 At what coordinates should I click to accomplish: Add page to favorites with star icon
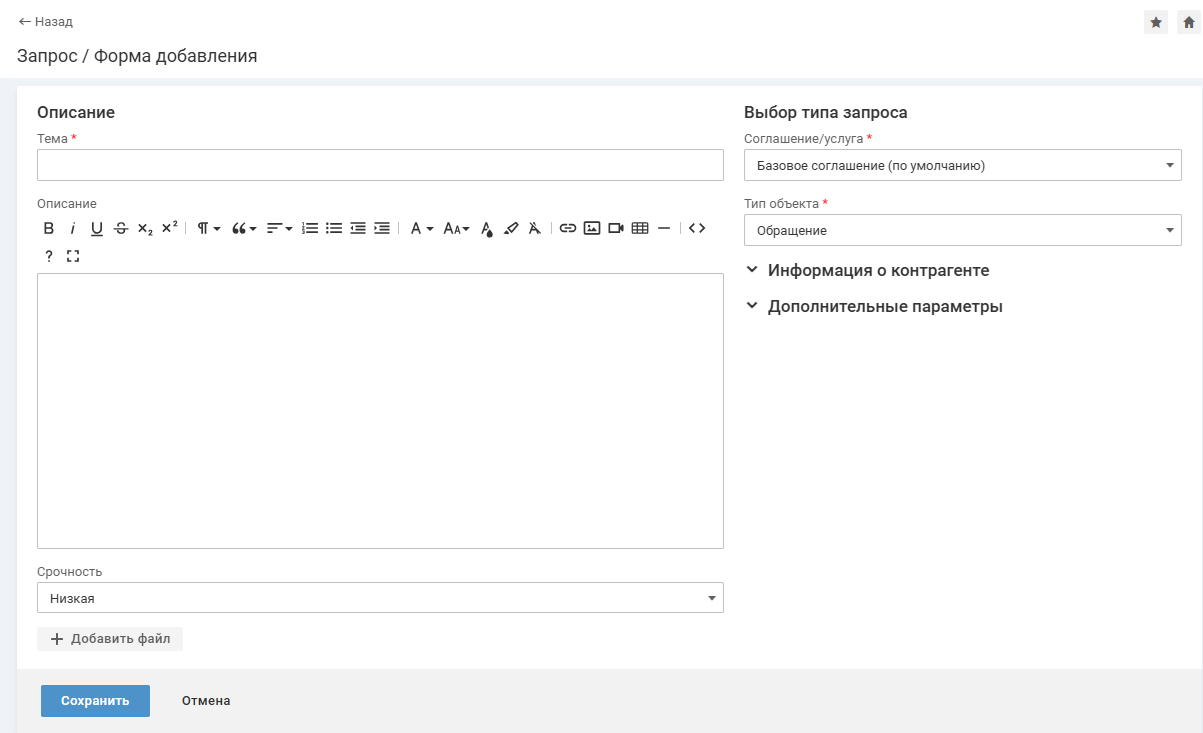(x=1156, y=22)
